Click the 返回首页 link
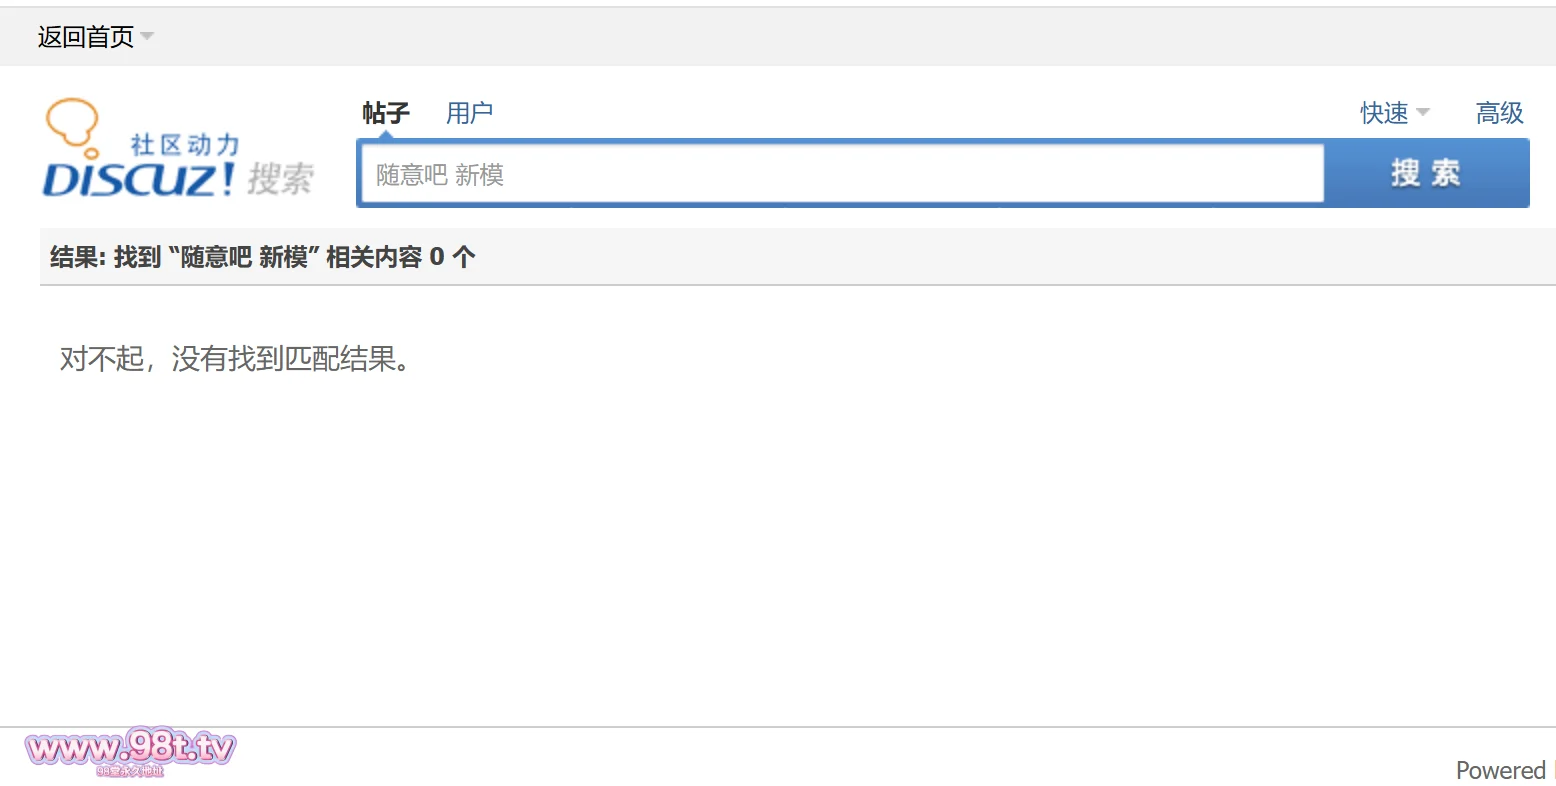1556x786 pixels. click(x=85, y=37)
